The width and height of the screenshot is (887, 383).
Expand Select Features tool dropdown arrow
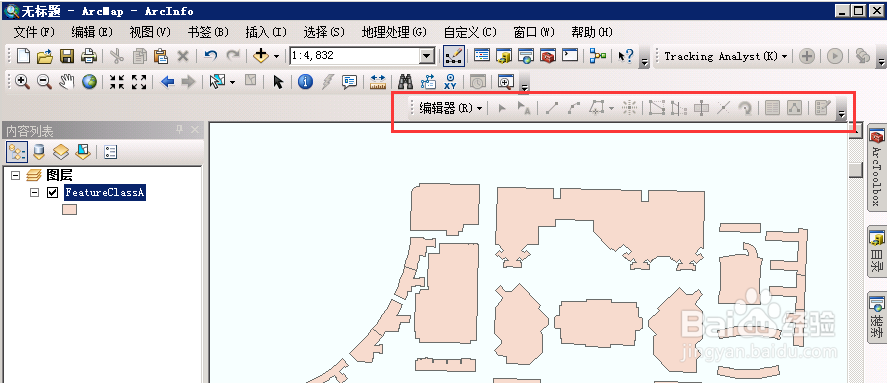pos(232,82)
